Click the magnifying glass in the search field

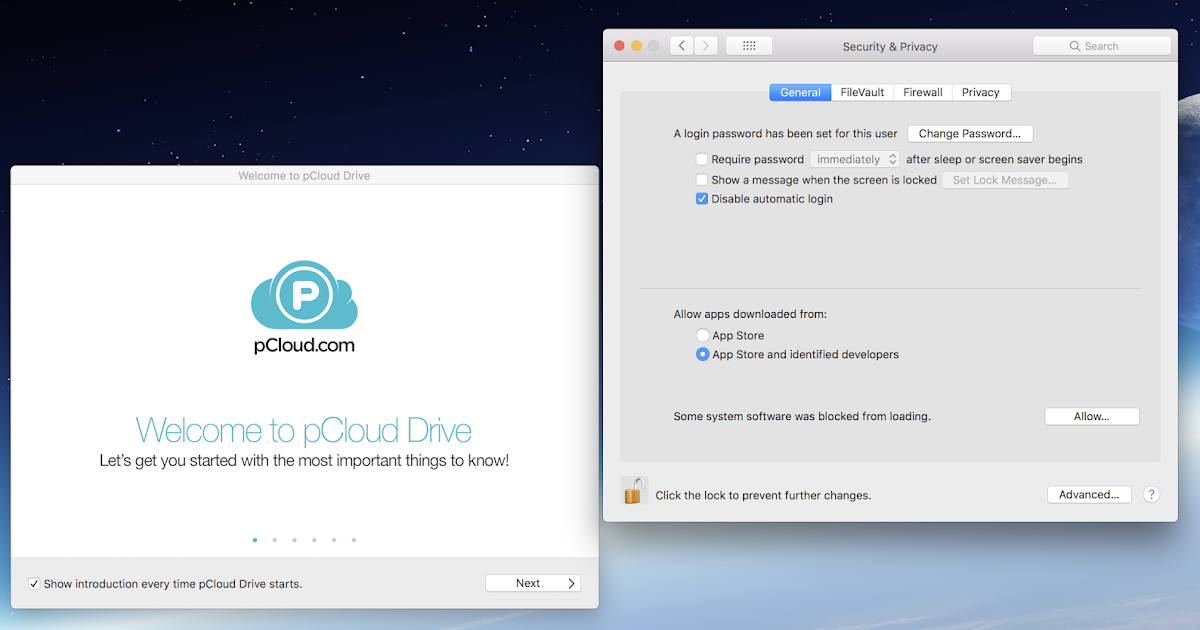coord(1074,45)
